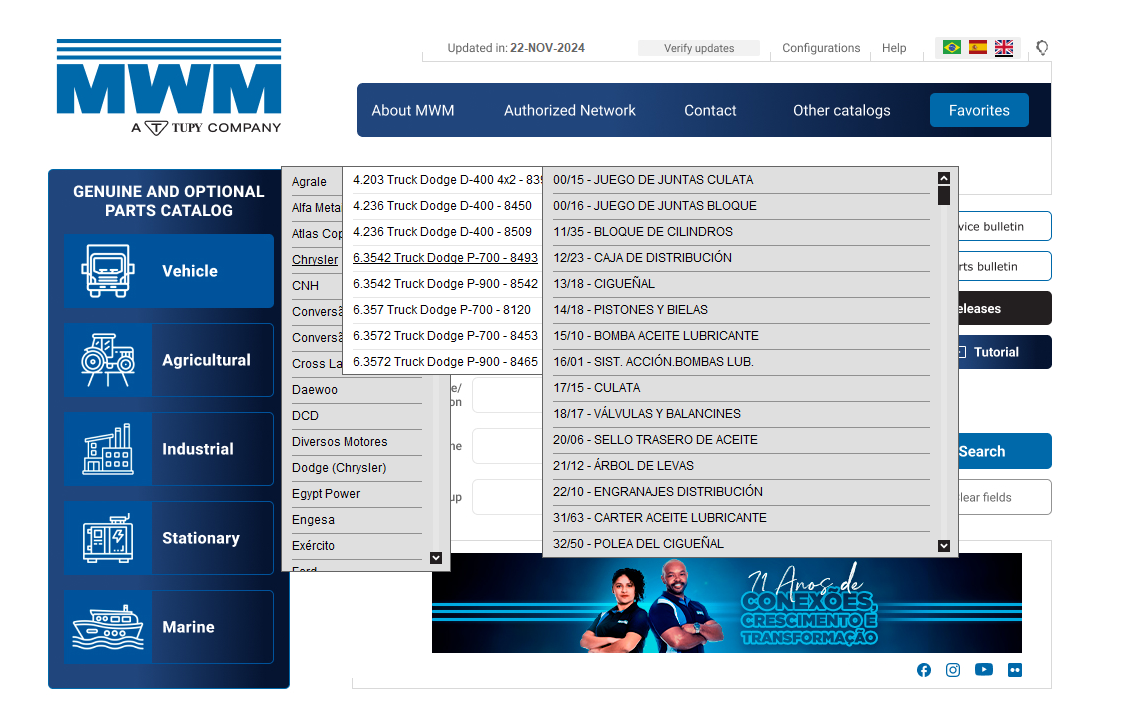Image resolution: width=1128 pixels, height=721 pixels.
Task: Open the Agricultural tractor icon
Action: [108, 360]
